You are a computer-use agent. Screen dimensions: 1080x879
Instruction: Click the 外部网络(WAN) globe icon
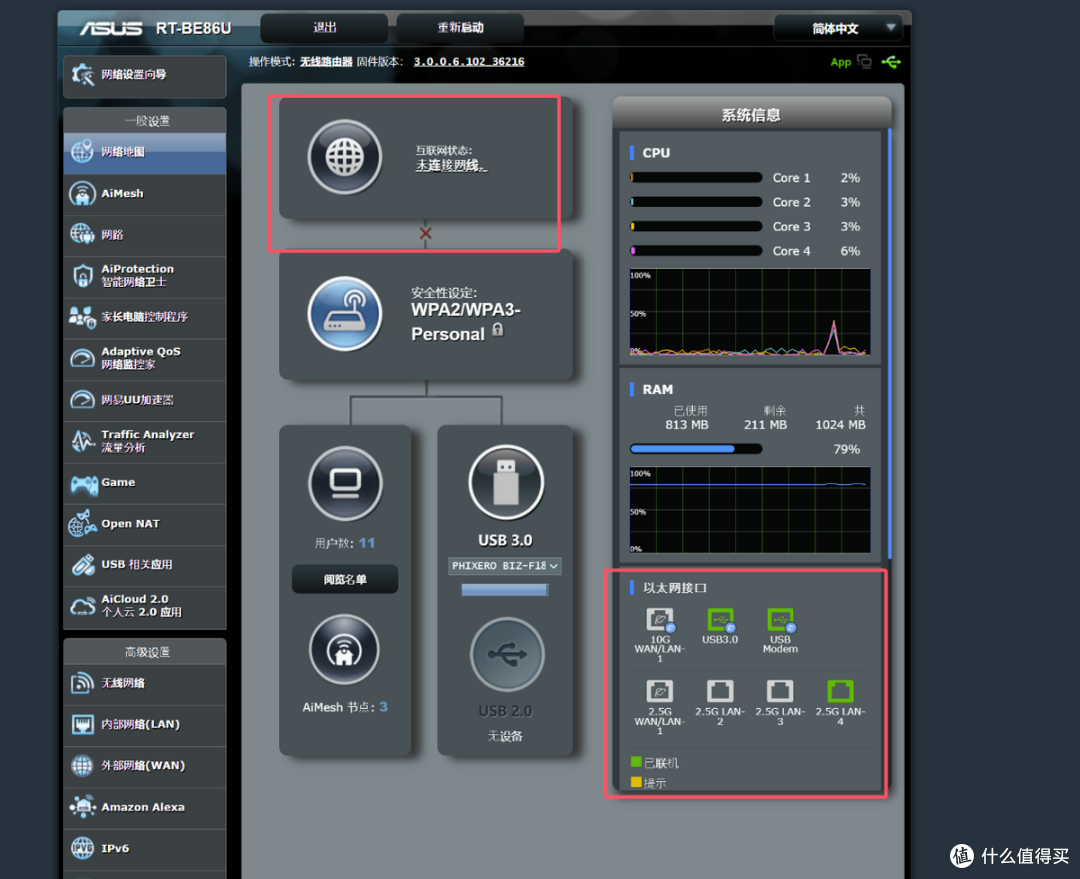coord(82,765)
